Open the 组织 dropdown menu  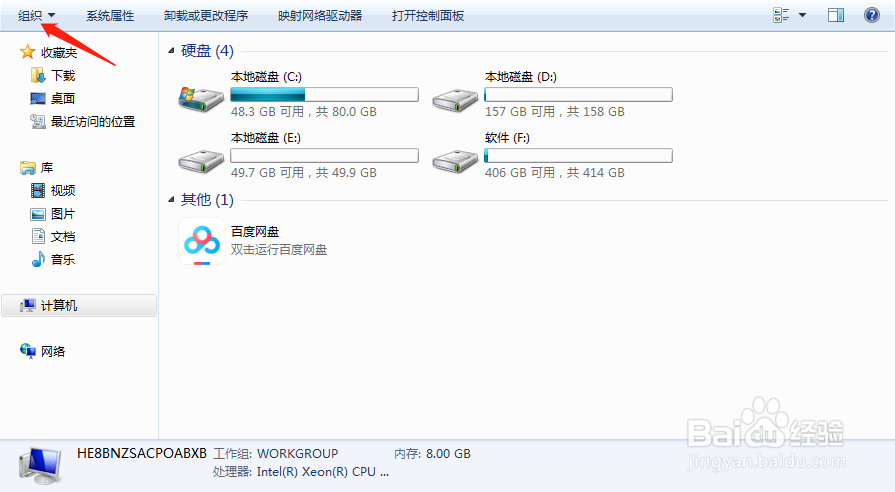(x=36, y=15)
